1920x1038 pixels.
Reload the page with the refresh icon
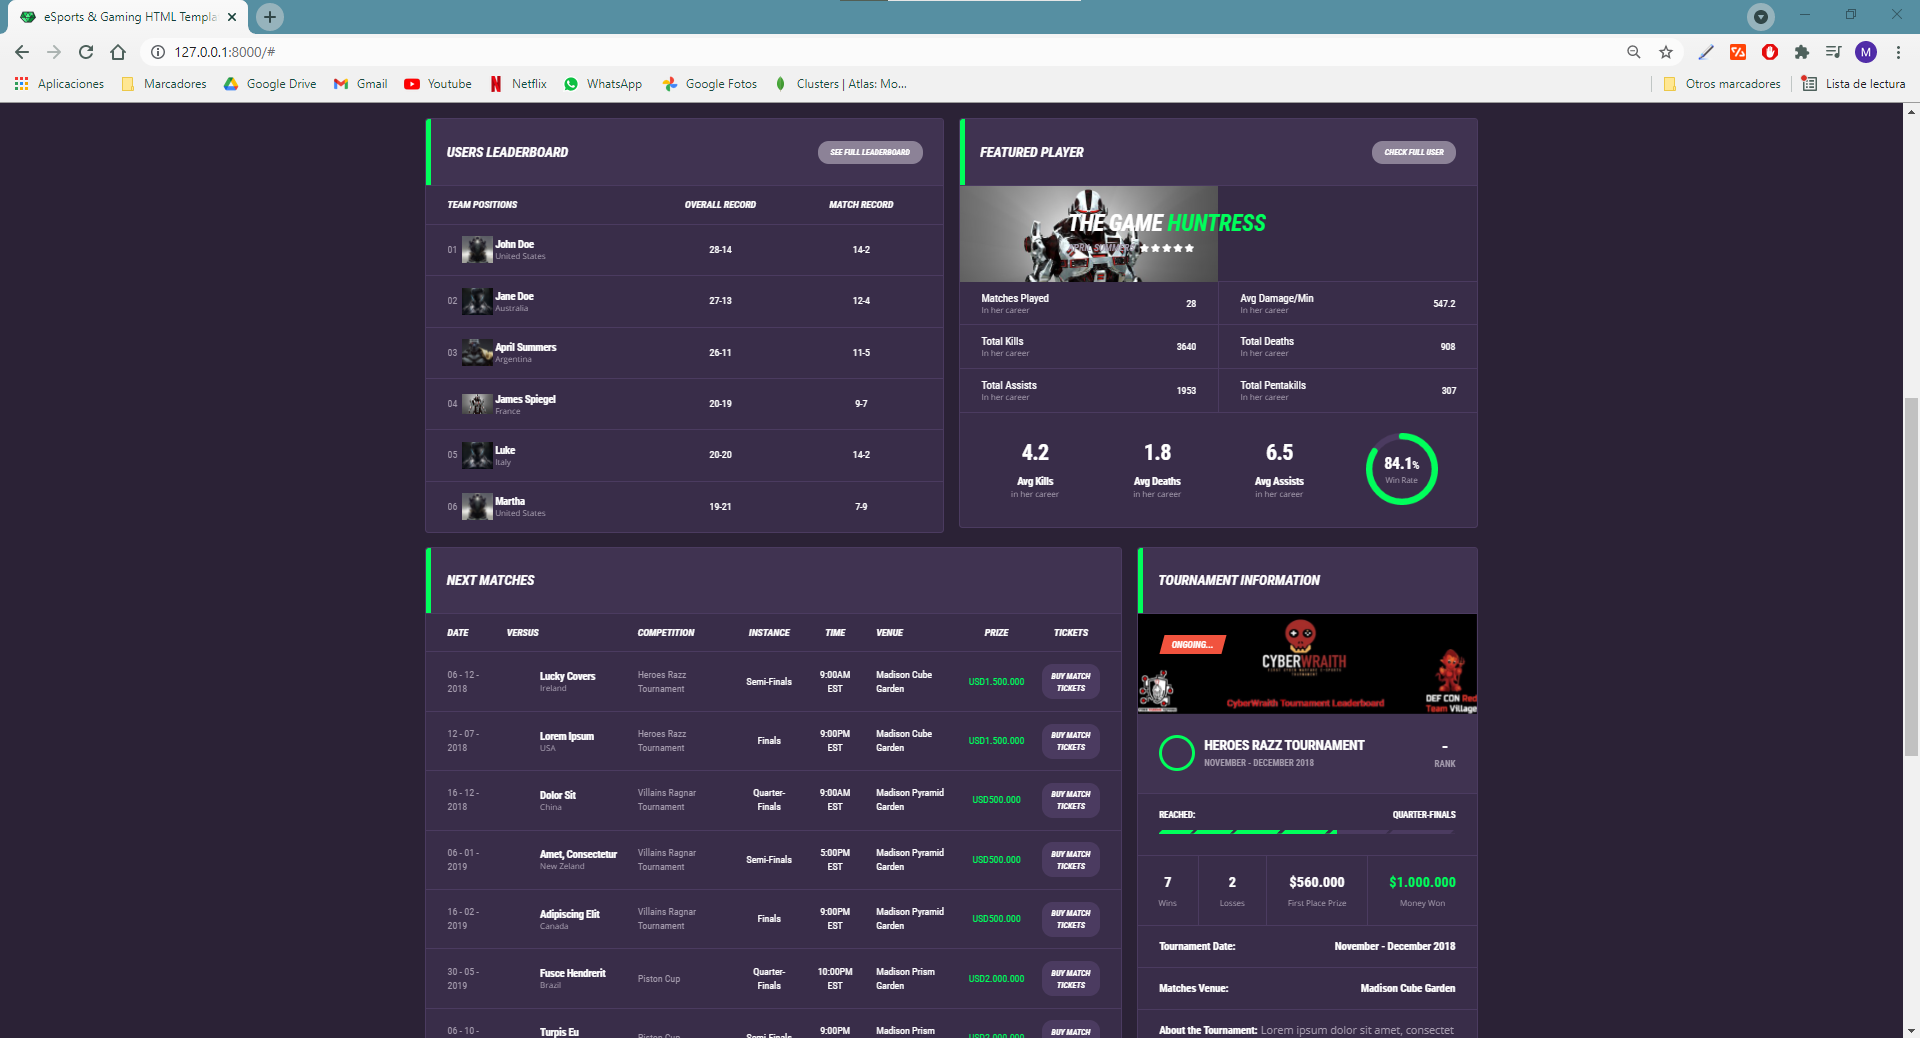[x=86, y=52]
